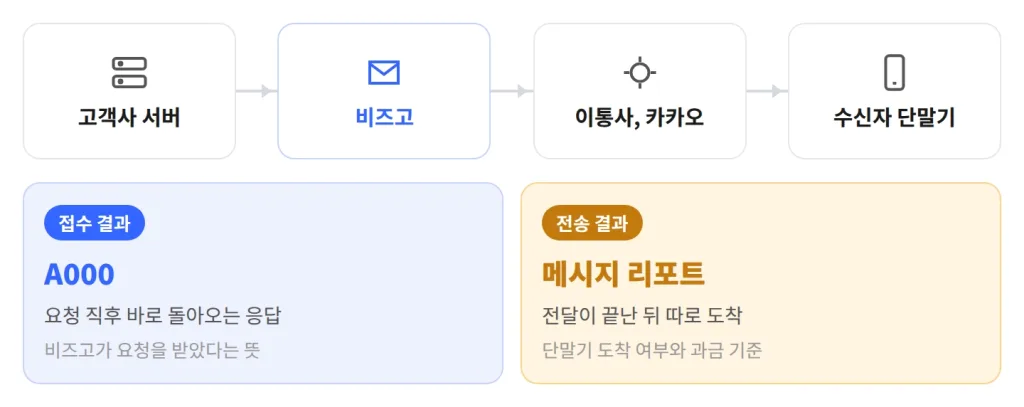Click the 이통사, 카카오 label
This screenshot has height=407, width=1024.
[639, 118]
